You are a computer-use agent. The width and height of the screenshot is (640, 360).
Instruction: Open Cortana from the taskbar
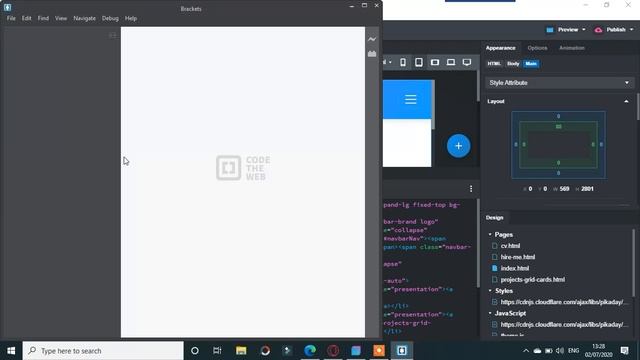click(x=195, y=351)
